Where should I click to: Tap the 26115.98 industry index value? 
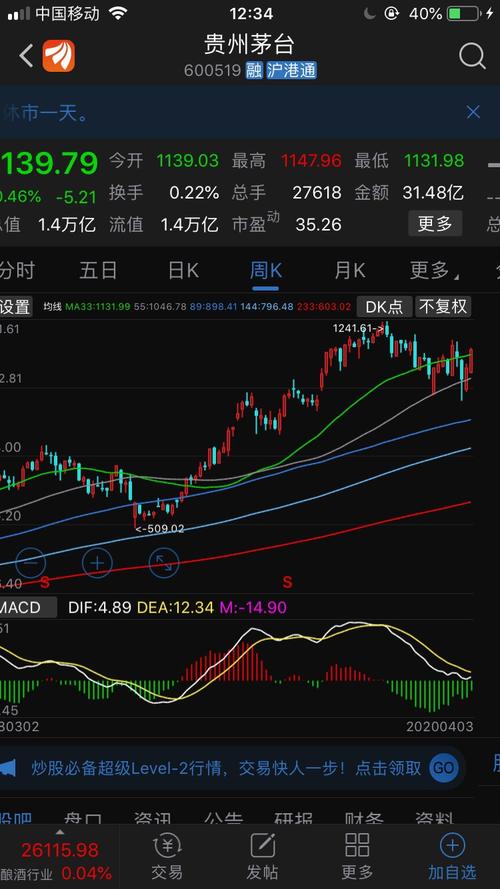[x=60, y=849]
